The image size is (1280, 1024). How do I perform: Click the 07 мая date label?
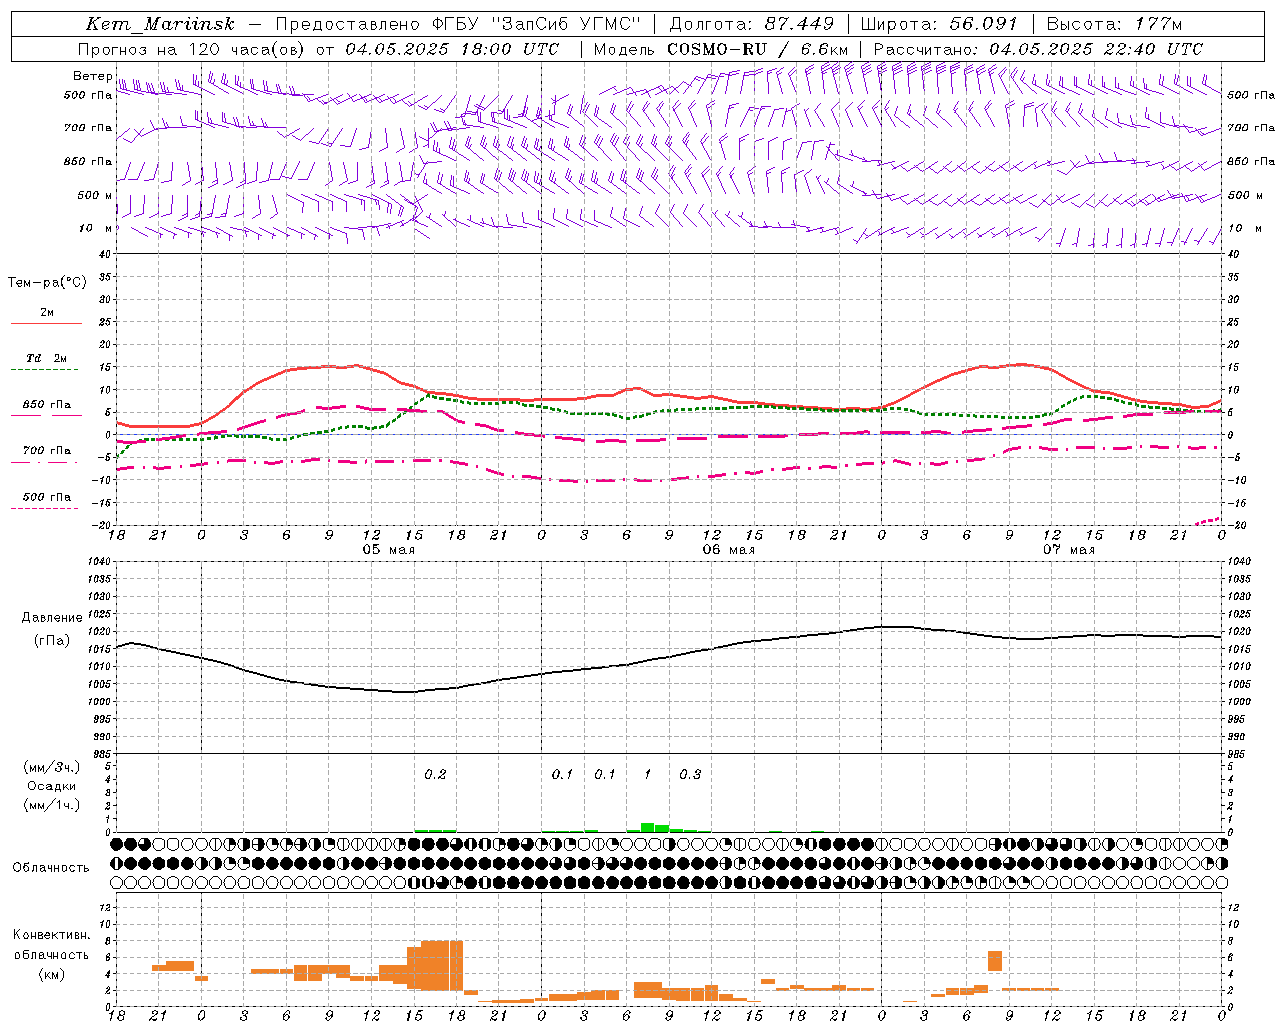pos(1068,550)
